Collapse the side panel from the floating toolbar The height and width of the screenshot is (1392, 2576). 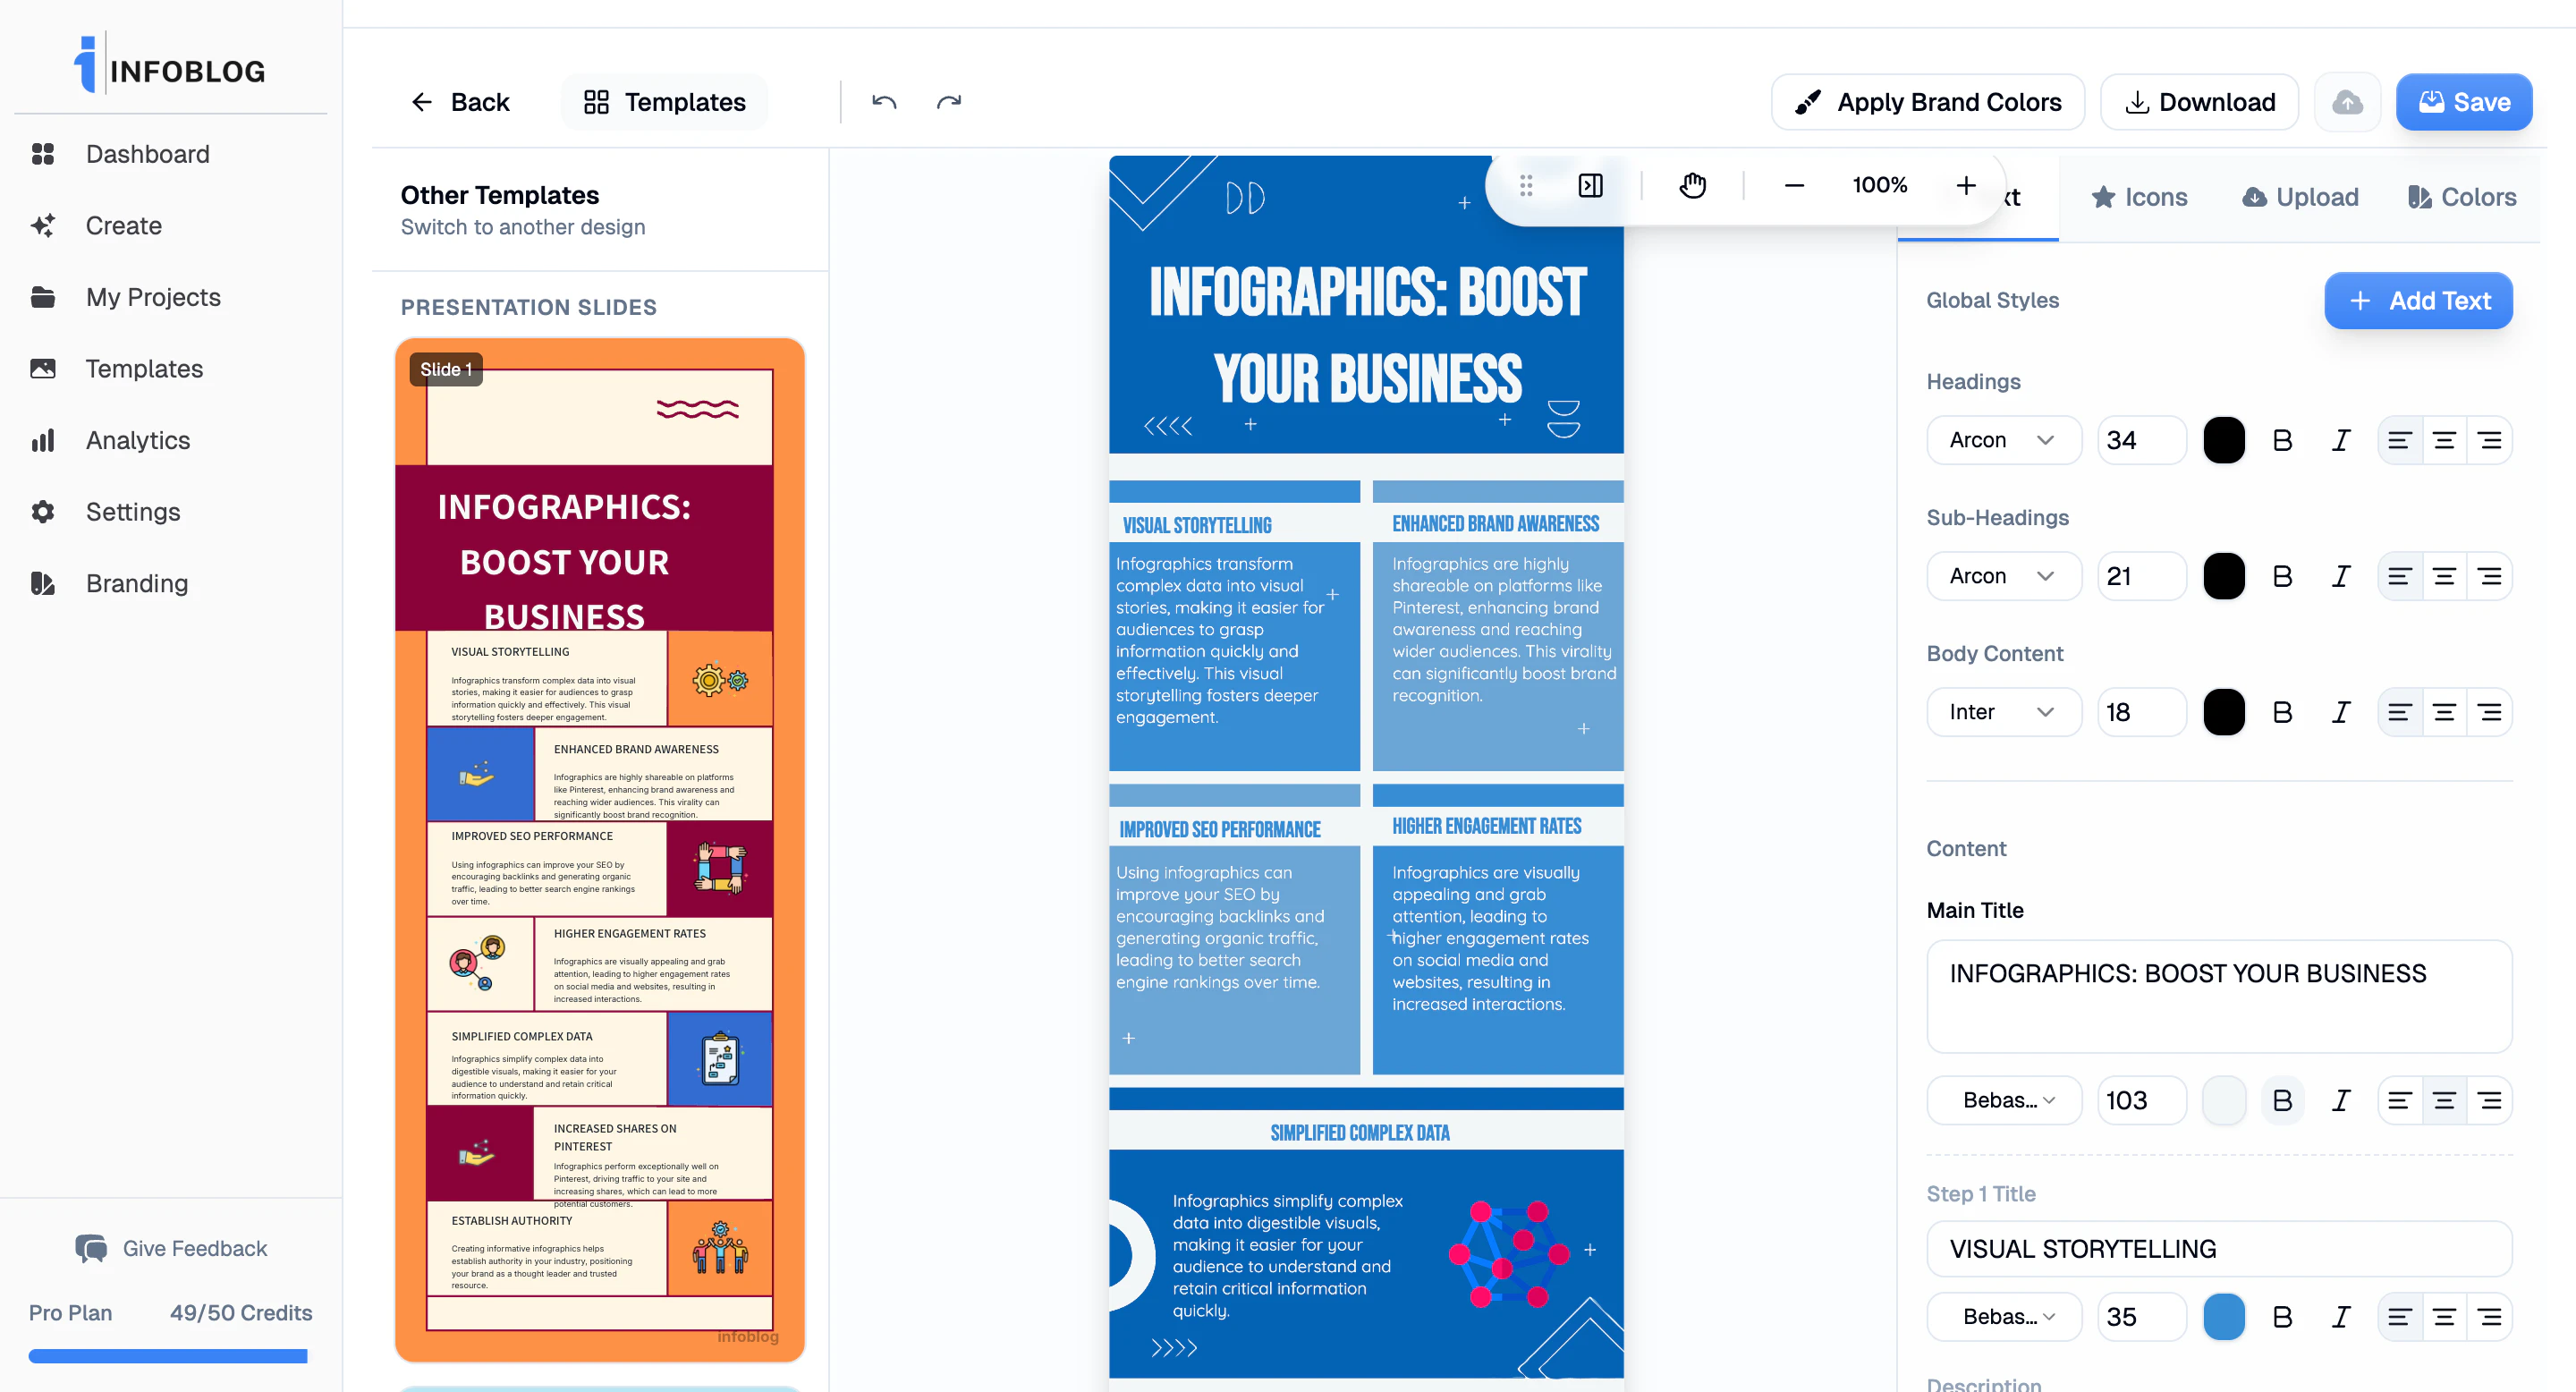pos(1590,185)
